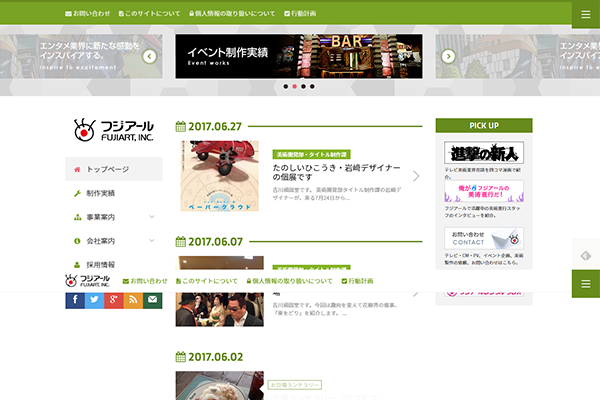Open 制作実績 in sidebar menu
600x400 pixels.
(101, 193)
